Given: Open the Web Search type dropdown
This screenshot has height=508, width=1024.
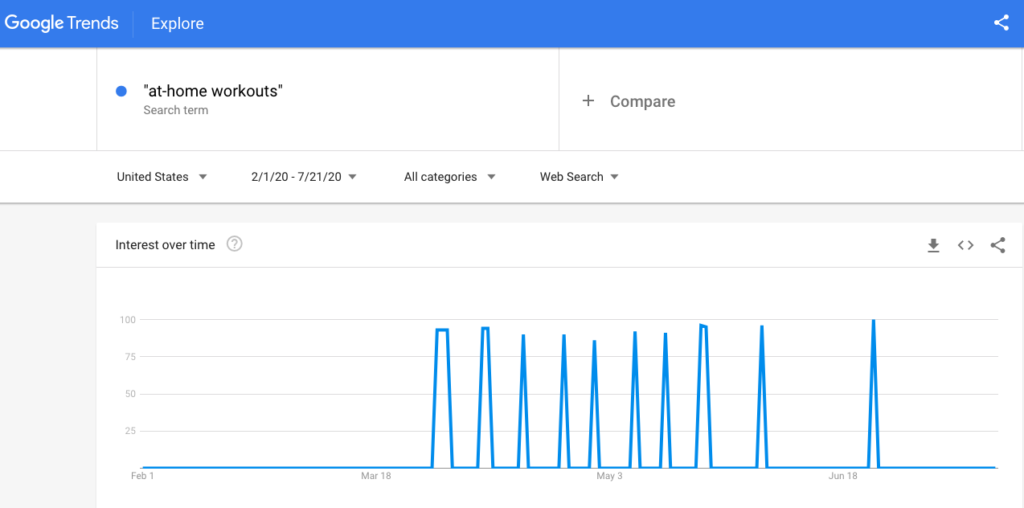Looking at the screenshot, I should (579, 177).
